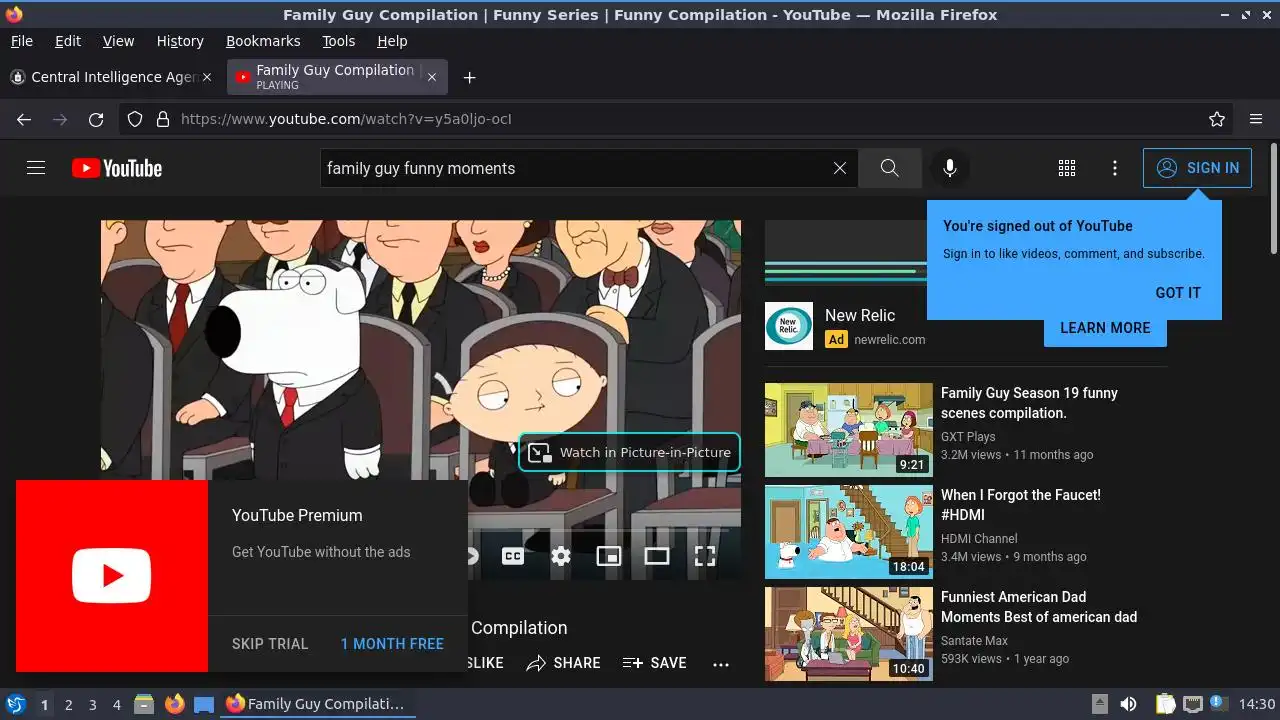This screenshot has width=1280, height=720.
Task: Toggle theater mode view
Action: [657, 556]
